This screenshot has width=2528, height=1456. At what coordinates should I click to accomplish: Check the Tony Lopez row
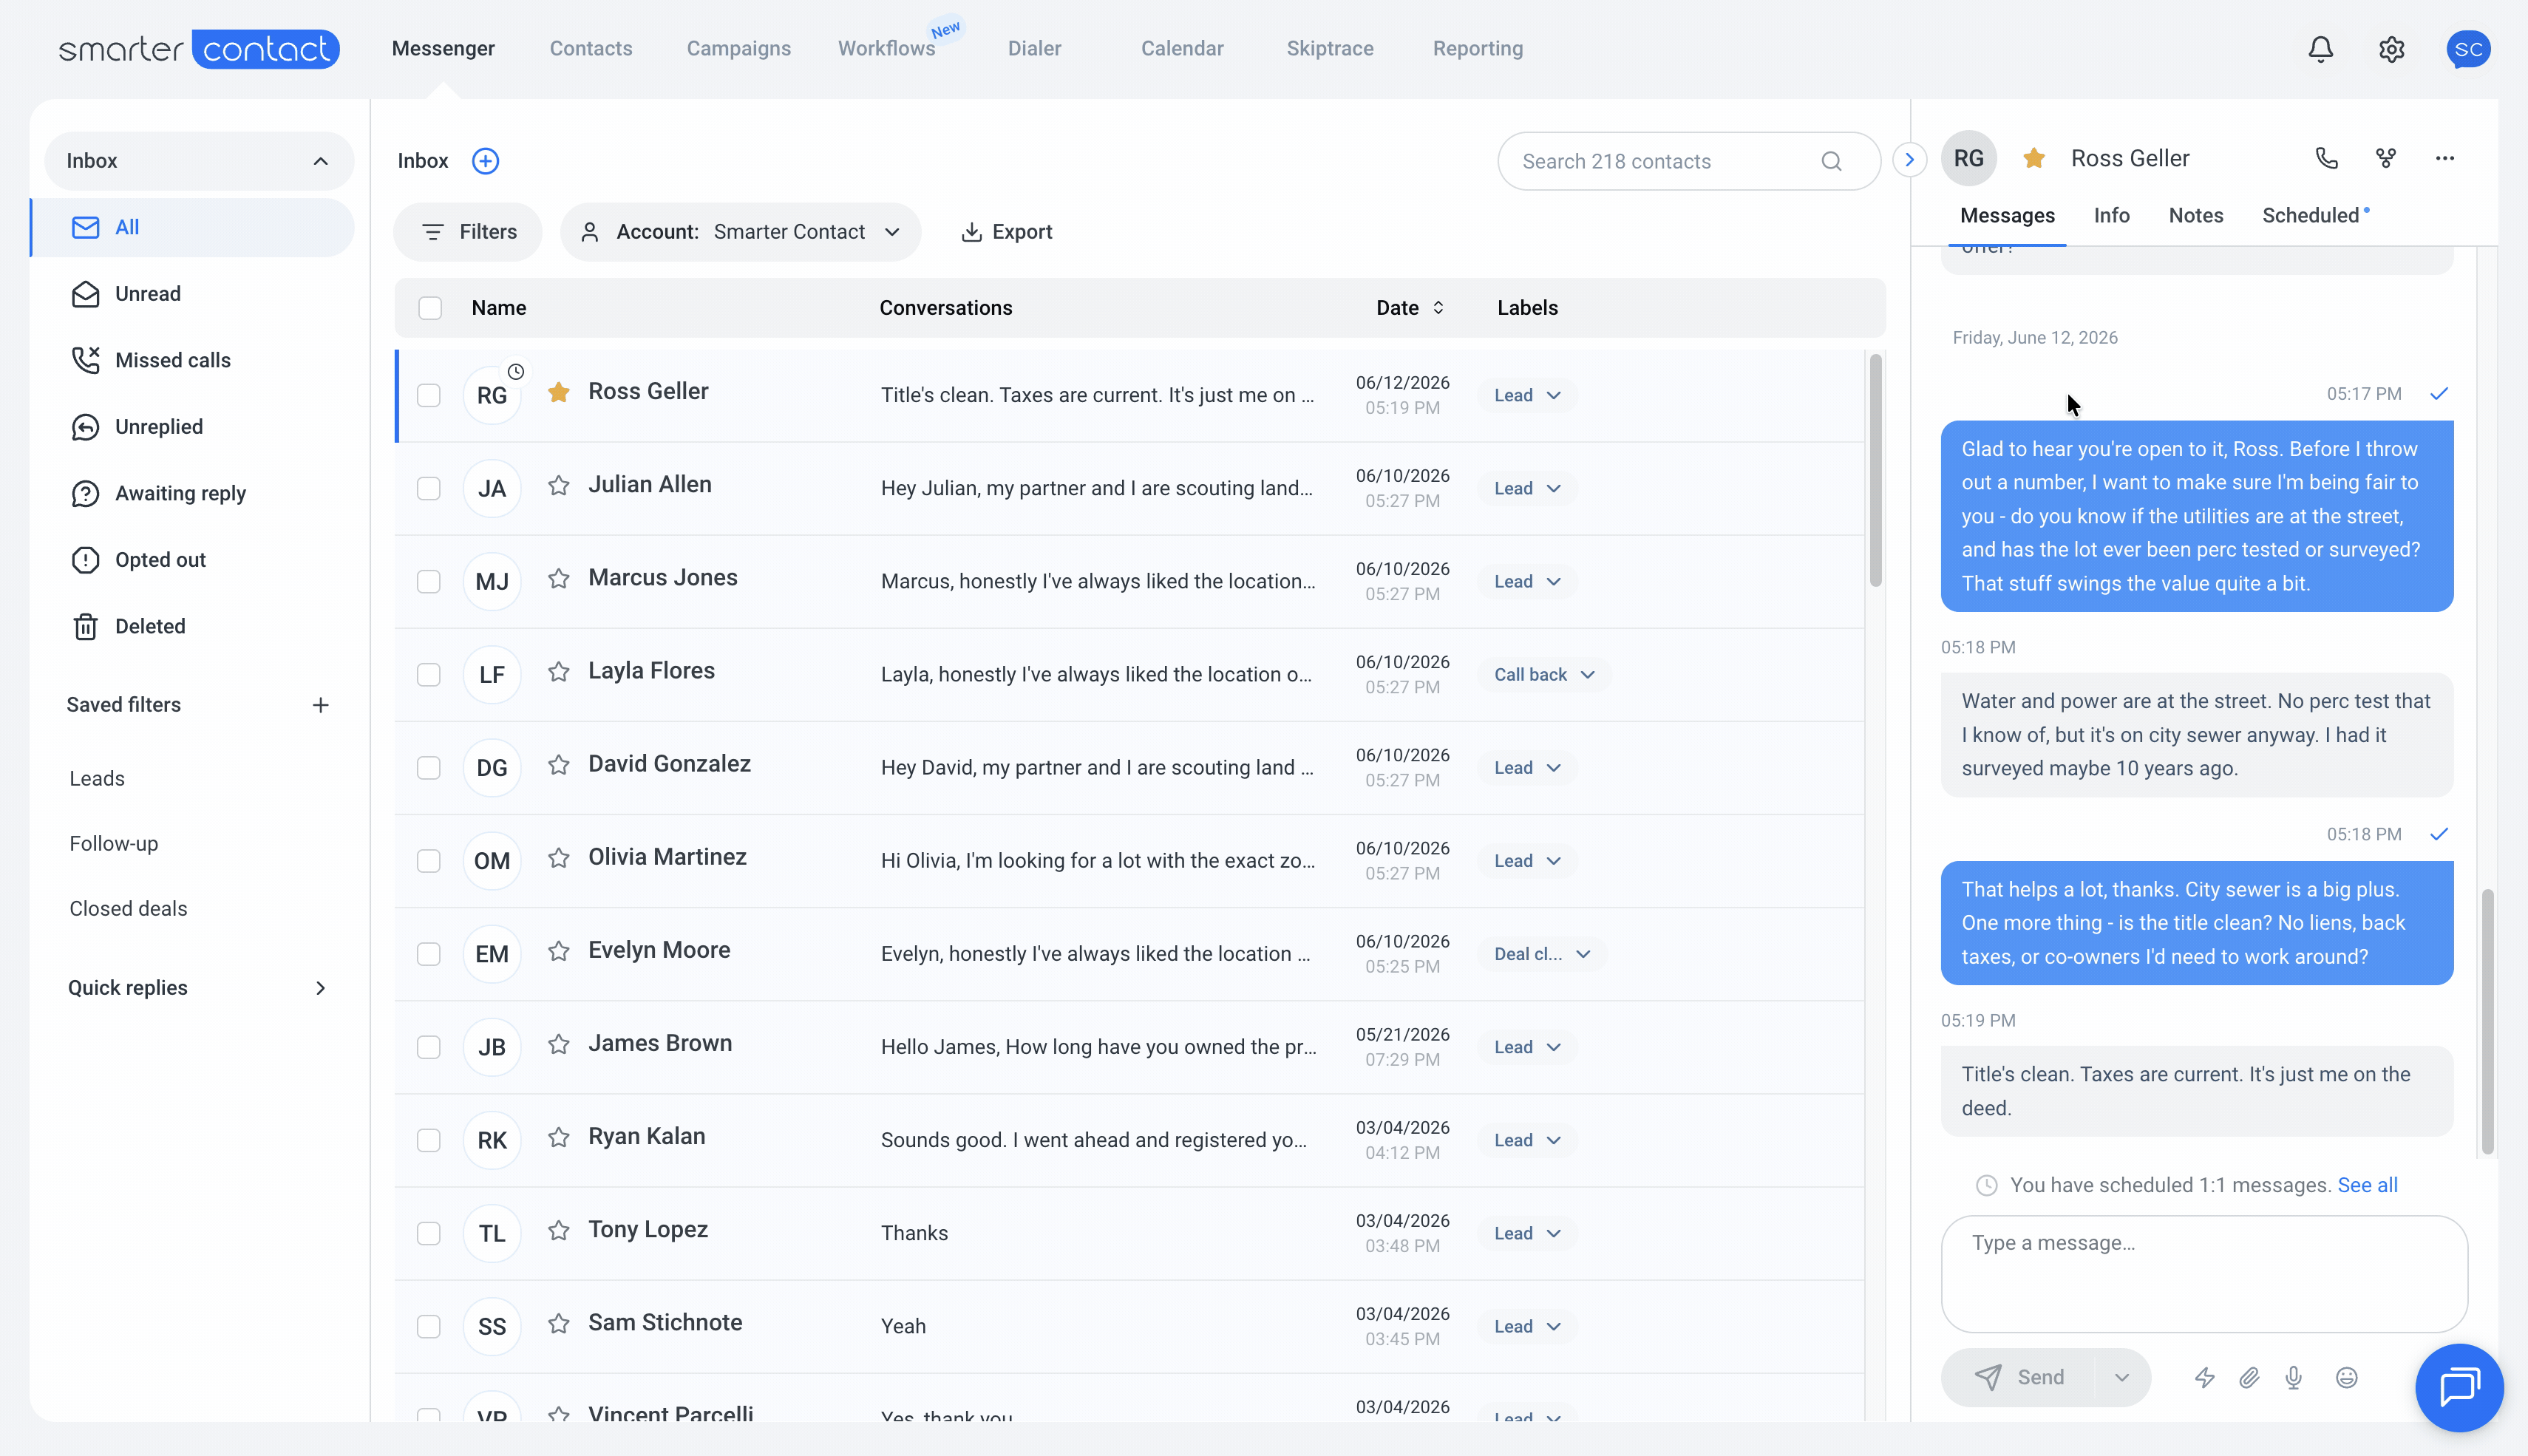(x=428, y=1232)
